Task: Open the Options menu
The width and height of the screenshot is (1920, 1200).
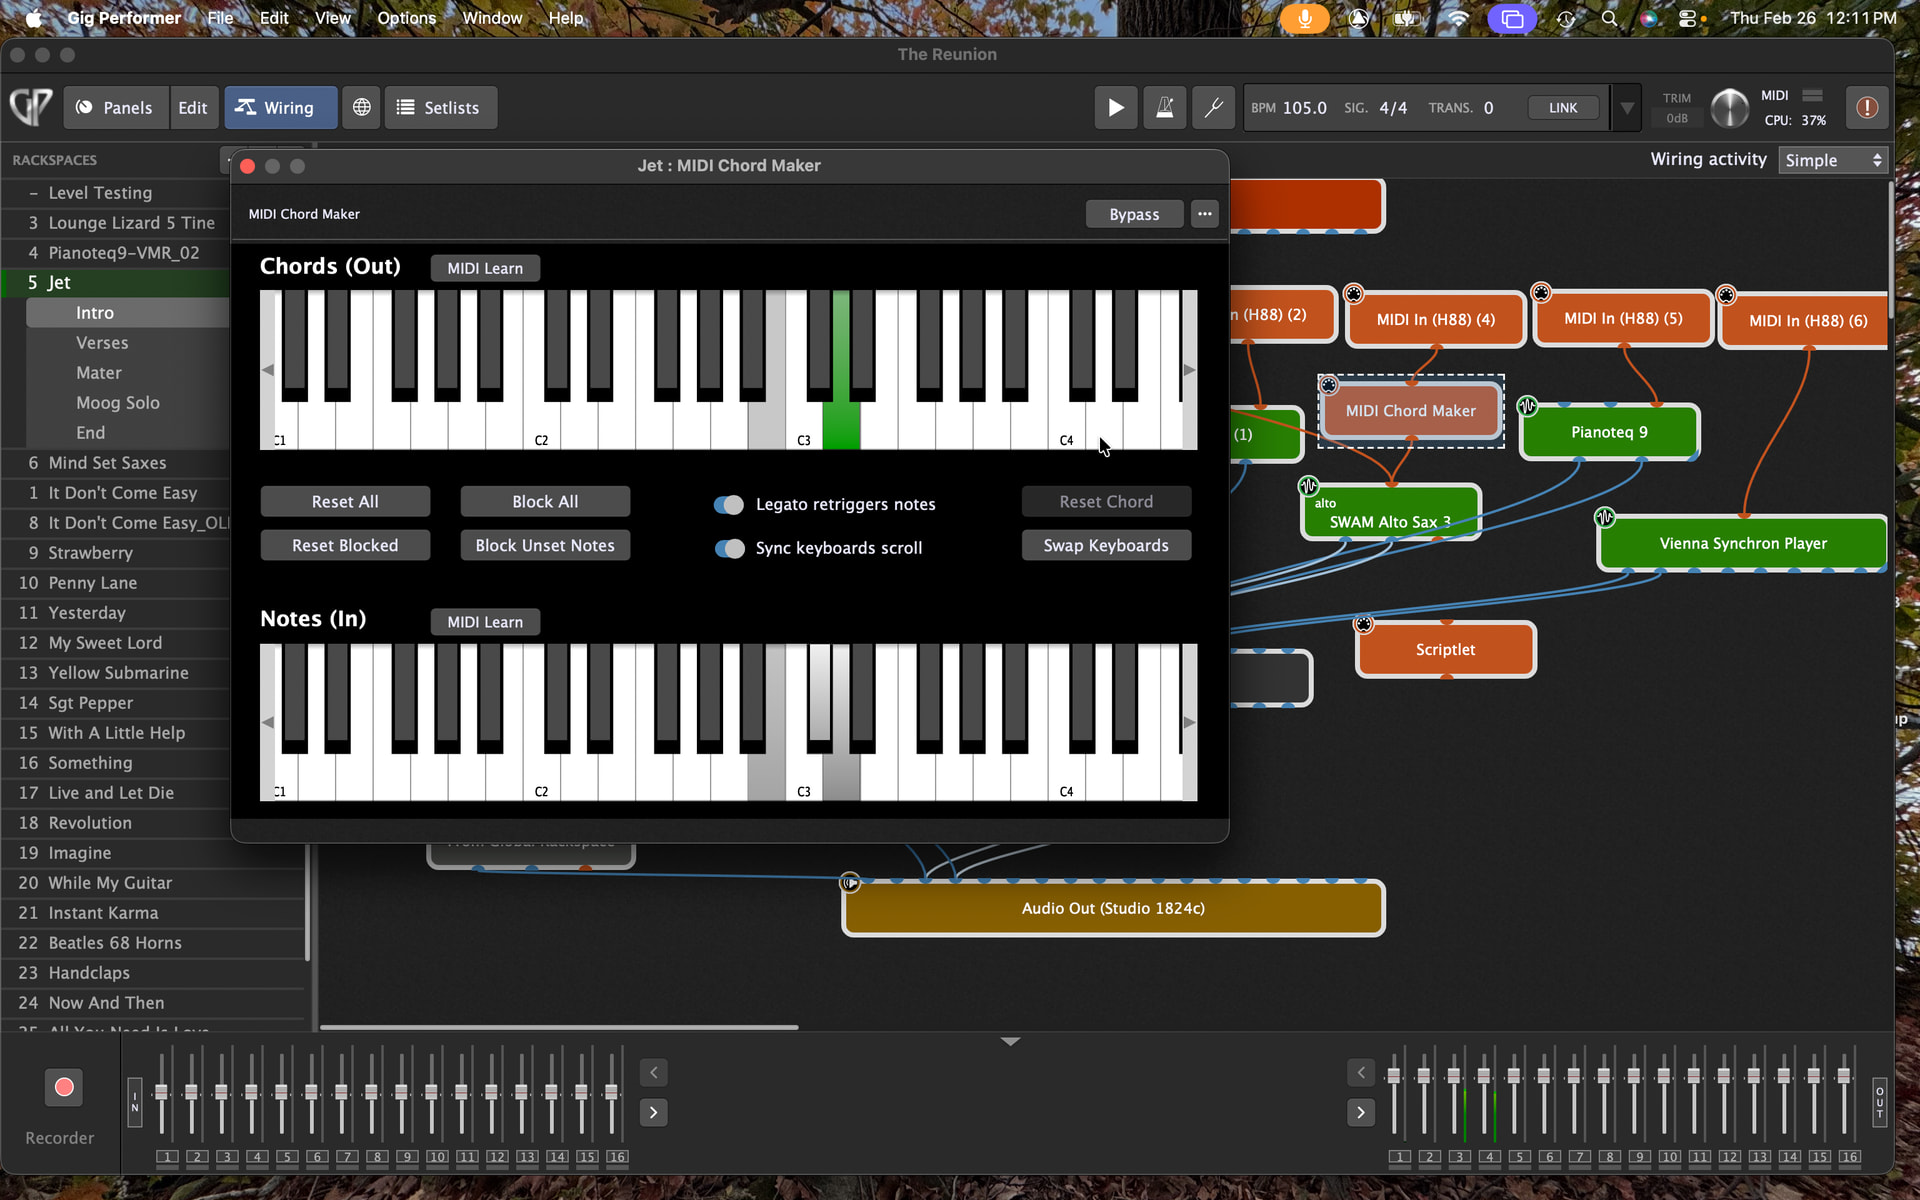Action: click(x=406, y=18)
